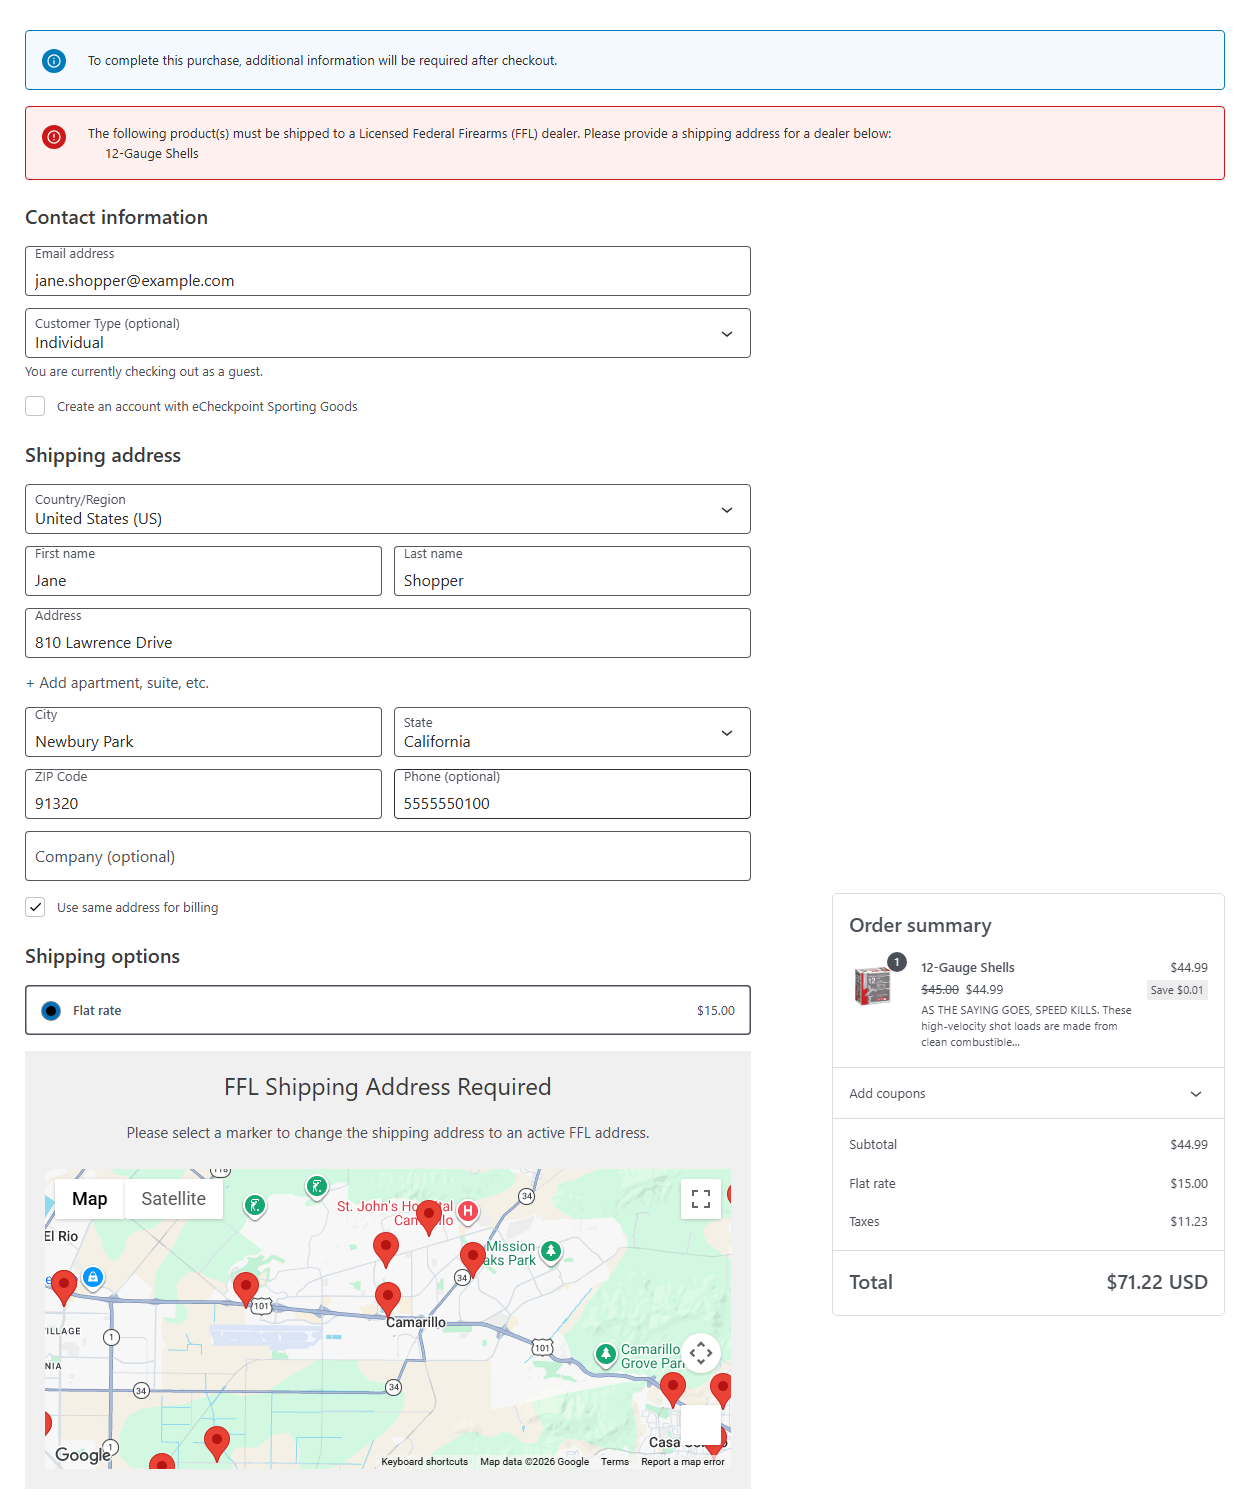Open the State dropdown showing California
1250x1498 pixels.
572,732
